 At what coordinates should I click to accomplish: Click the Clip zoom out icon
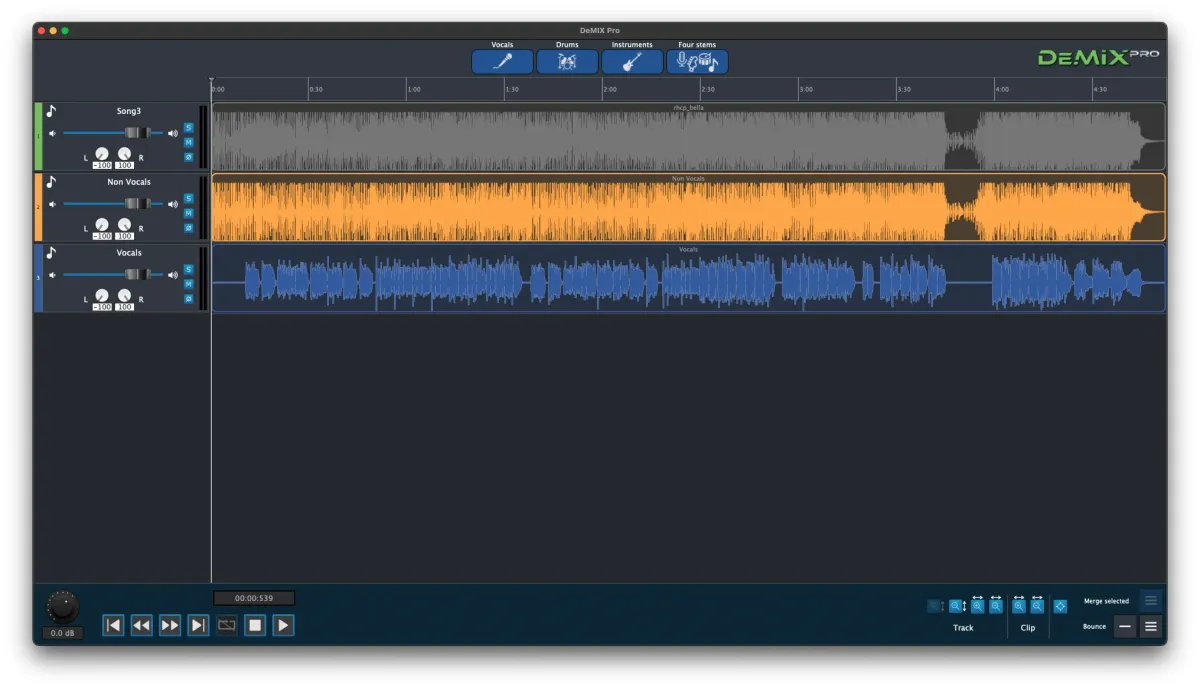(1037, 606)
